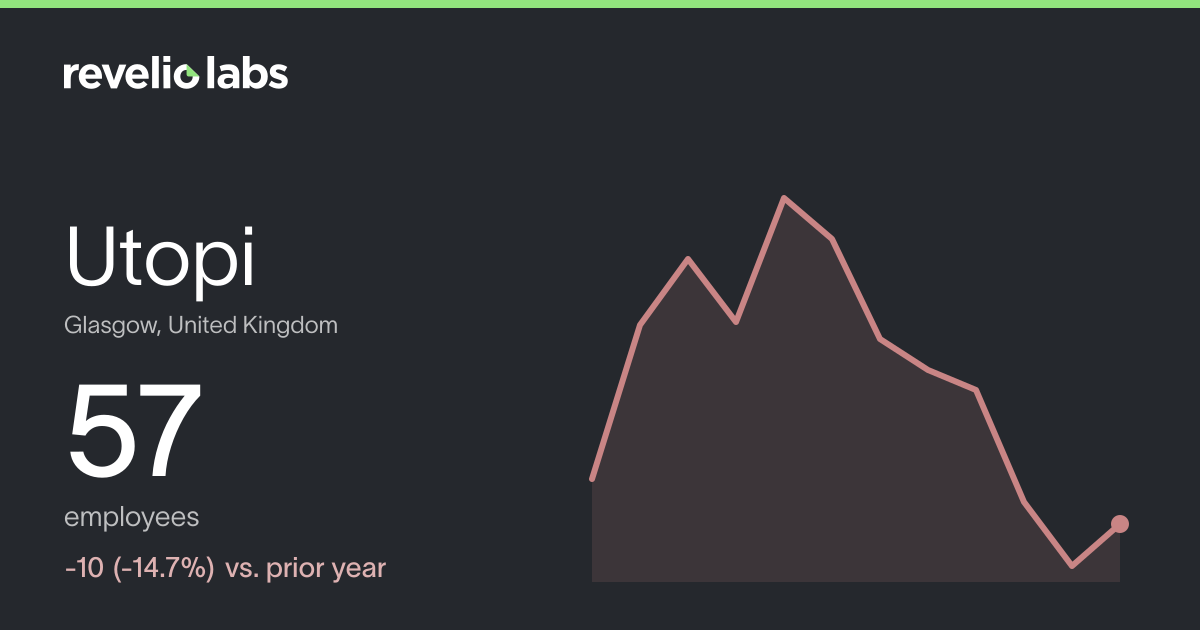The width and height of the screenshot is (1200, 630).
Task: Select the employees label under the count
Action: [132, 518]
